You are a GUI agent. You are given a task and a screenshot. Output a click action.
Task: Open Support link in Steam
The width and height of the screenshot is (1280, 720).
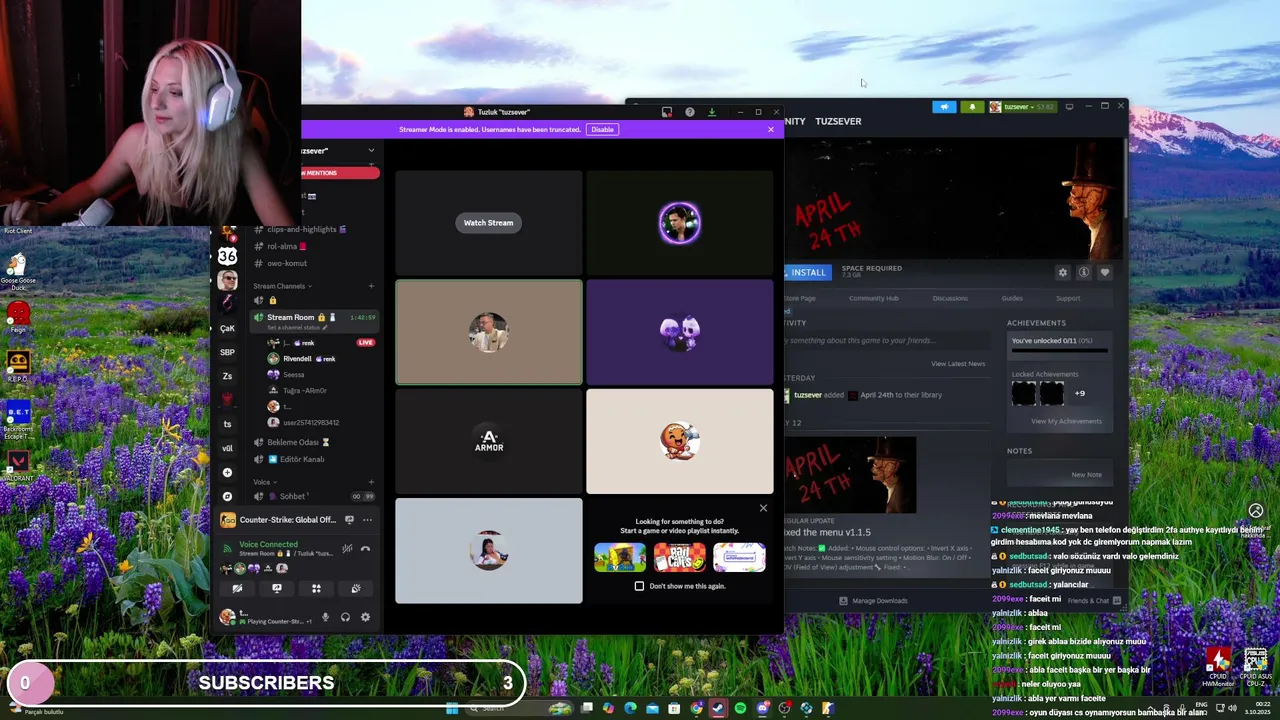click(1068, 298)
